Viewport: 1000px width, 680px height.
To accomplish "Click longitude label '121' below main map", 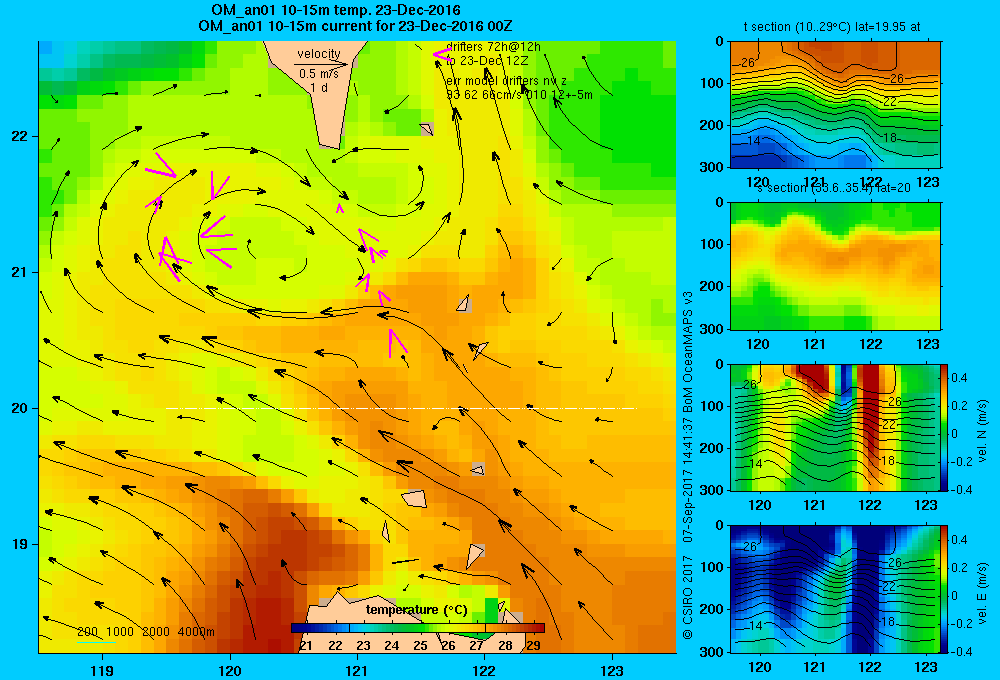I will pyautogui.click(x=357, y=670).
